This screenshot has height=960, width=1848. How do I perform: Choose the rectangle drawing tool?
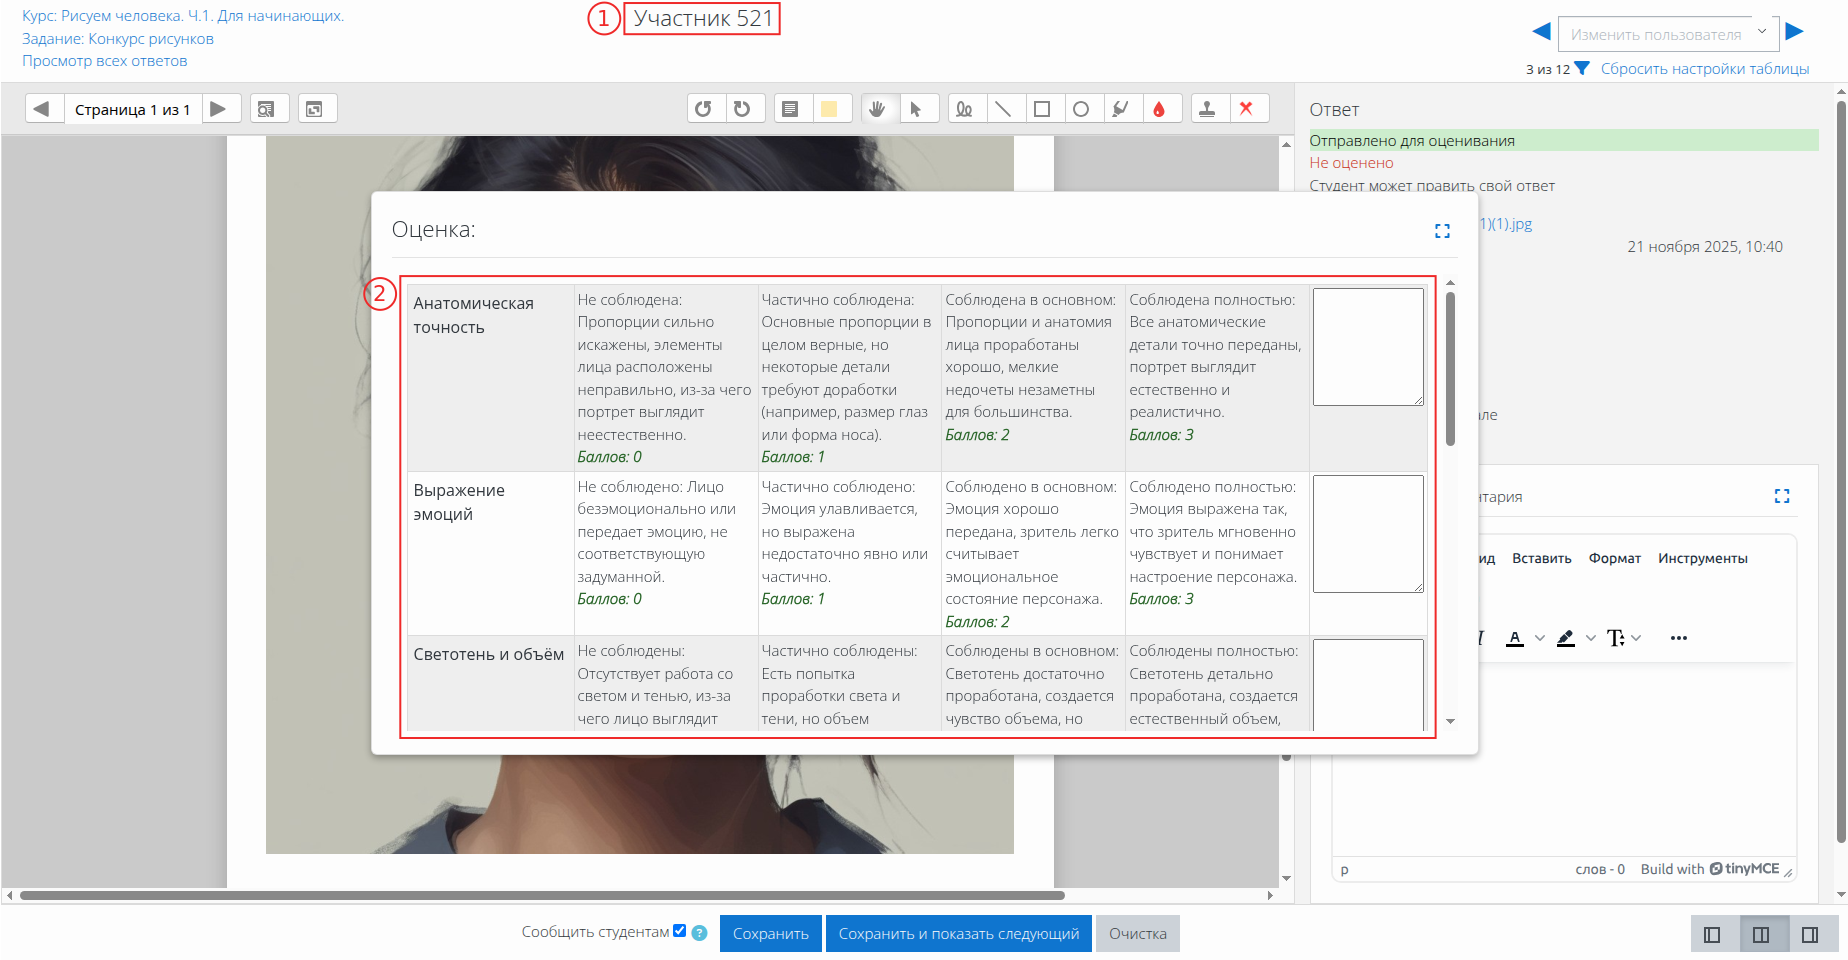tap(1042, 109)
